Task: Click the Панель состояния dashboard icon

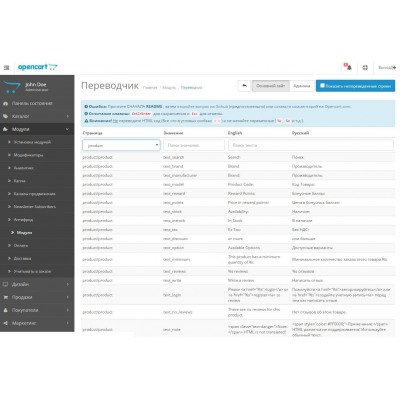Action: point(5,103)
